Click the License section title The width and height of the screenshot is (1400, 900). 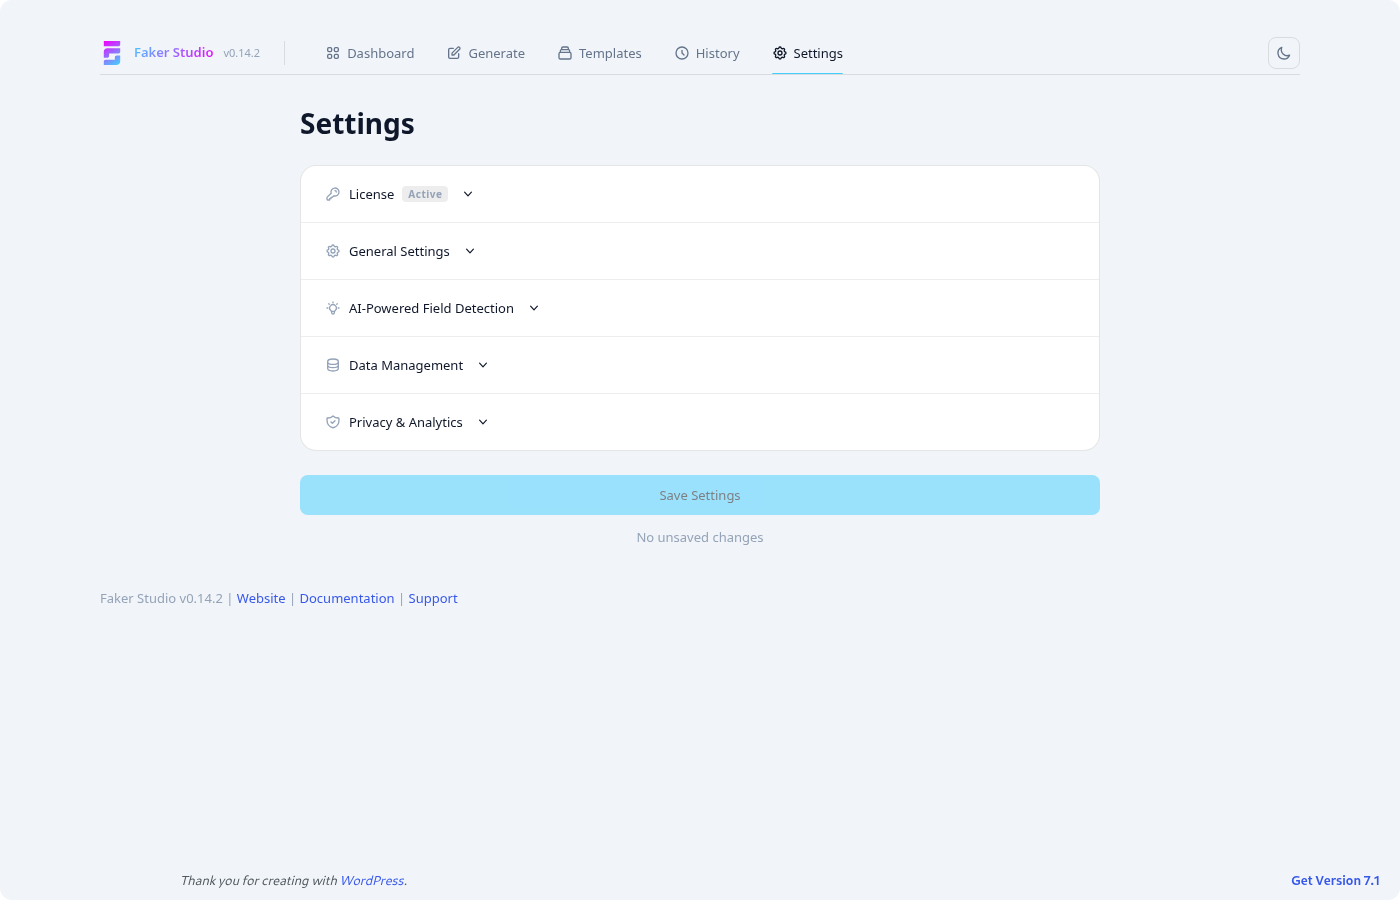(371, 194)
